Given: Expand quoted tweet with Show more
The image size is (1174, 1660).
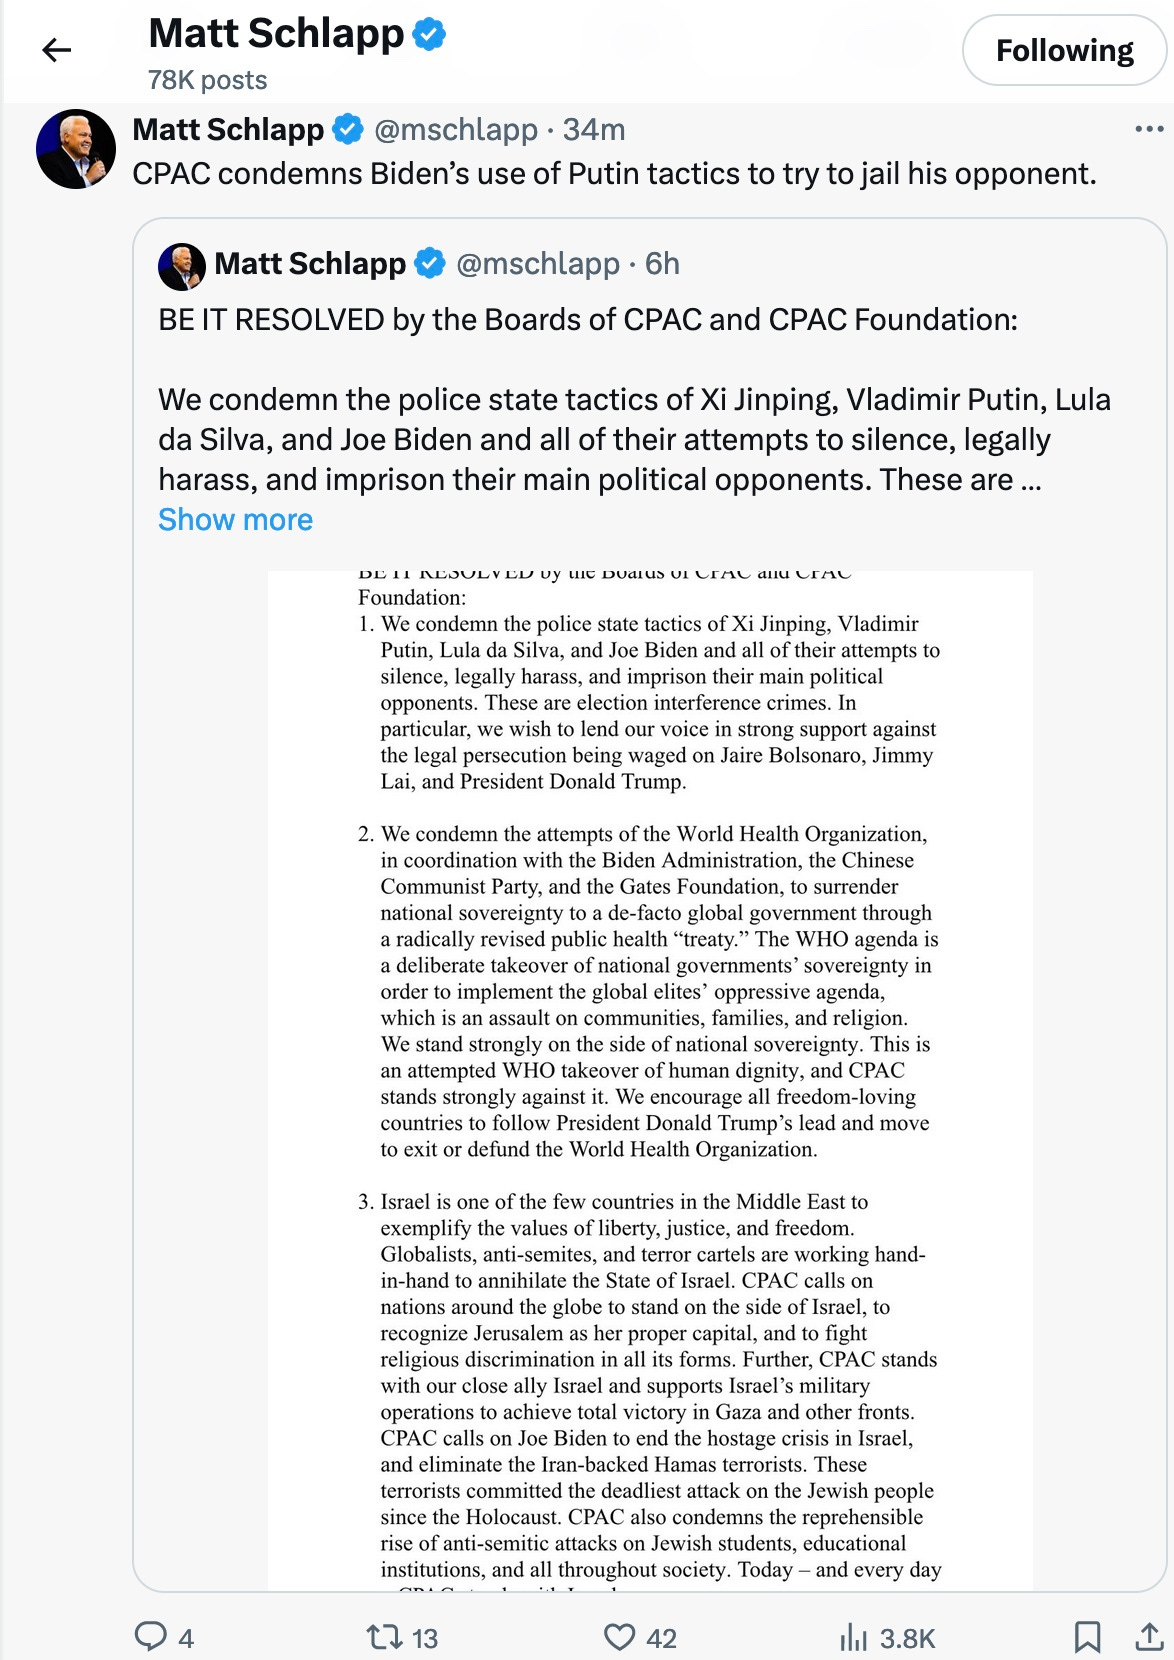Looking at the screenshot, I should 235,520.
